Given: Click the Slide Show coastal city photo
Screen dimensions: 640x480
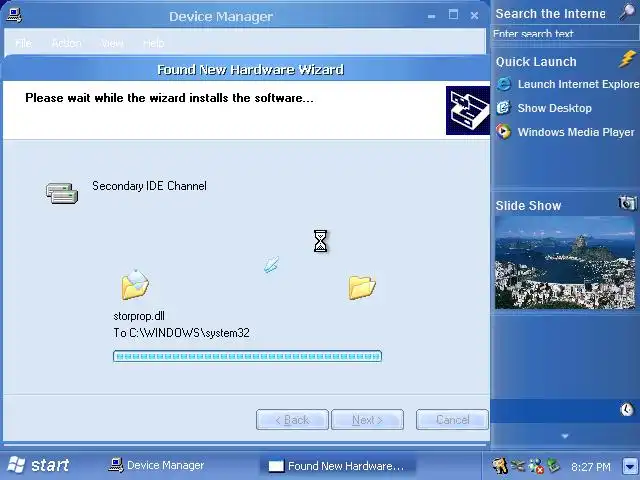Looking at the screenshot, I should click(565, 262).
